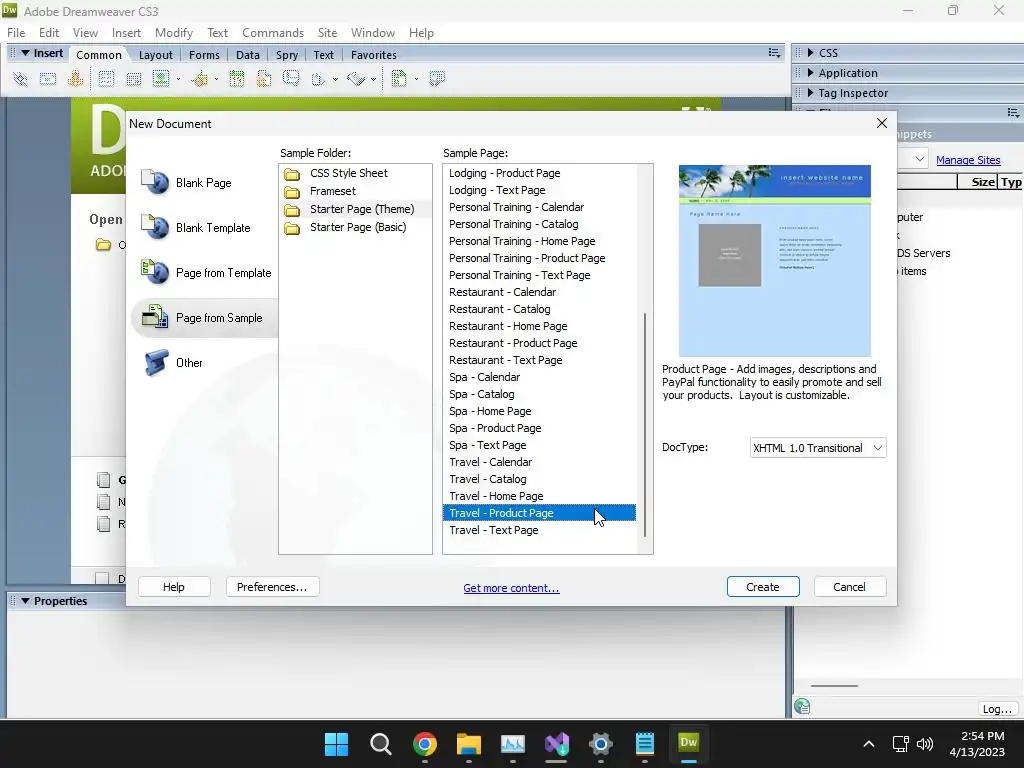
Task: Click the Images insert icon
Action: pyautogui.click(x=161, y=79)
